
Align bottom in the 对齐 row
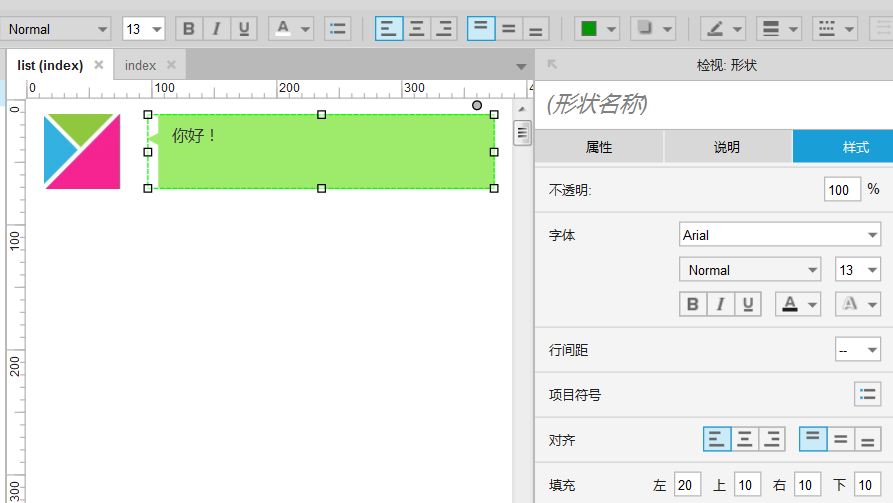[867, 439]
